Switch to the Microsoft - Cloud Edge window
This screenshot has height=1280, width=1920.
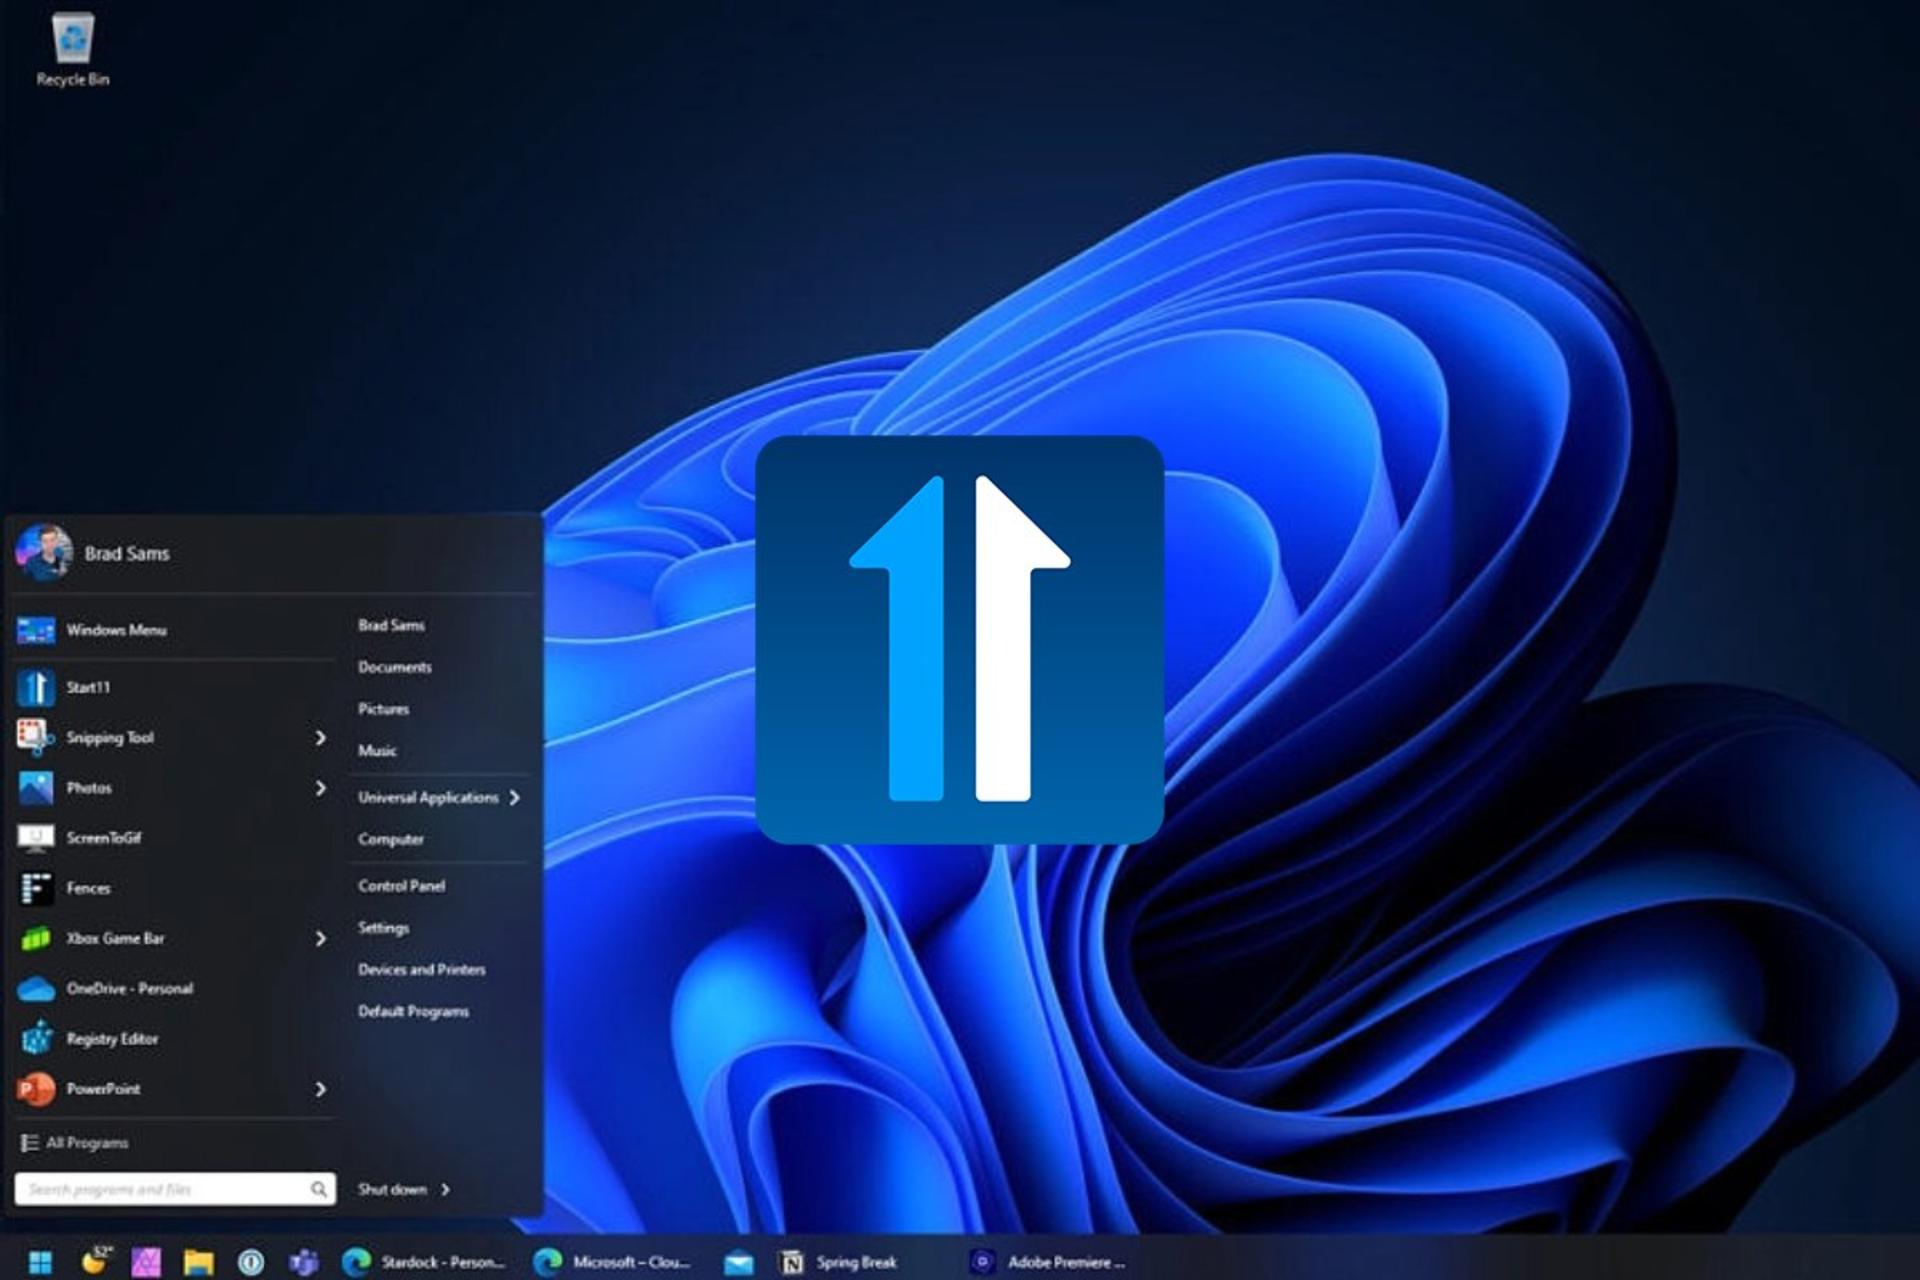(x=612, y=1262)
